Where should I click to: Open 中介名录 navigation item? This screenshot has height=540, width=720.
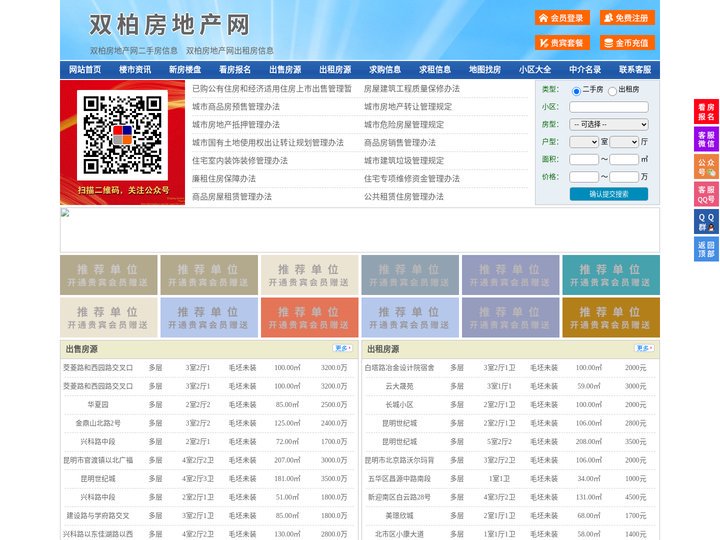pyautogui.click(x=585, y=70)
